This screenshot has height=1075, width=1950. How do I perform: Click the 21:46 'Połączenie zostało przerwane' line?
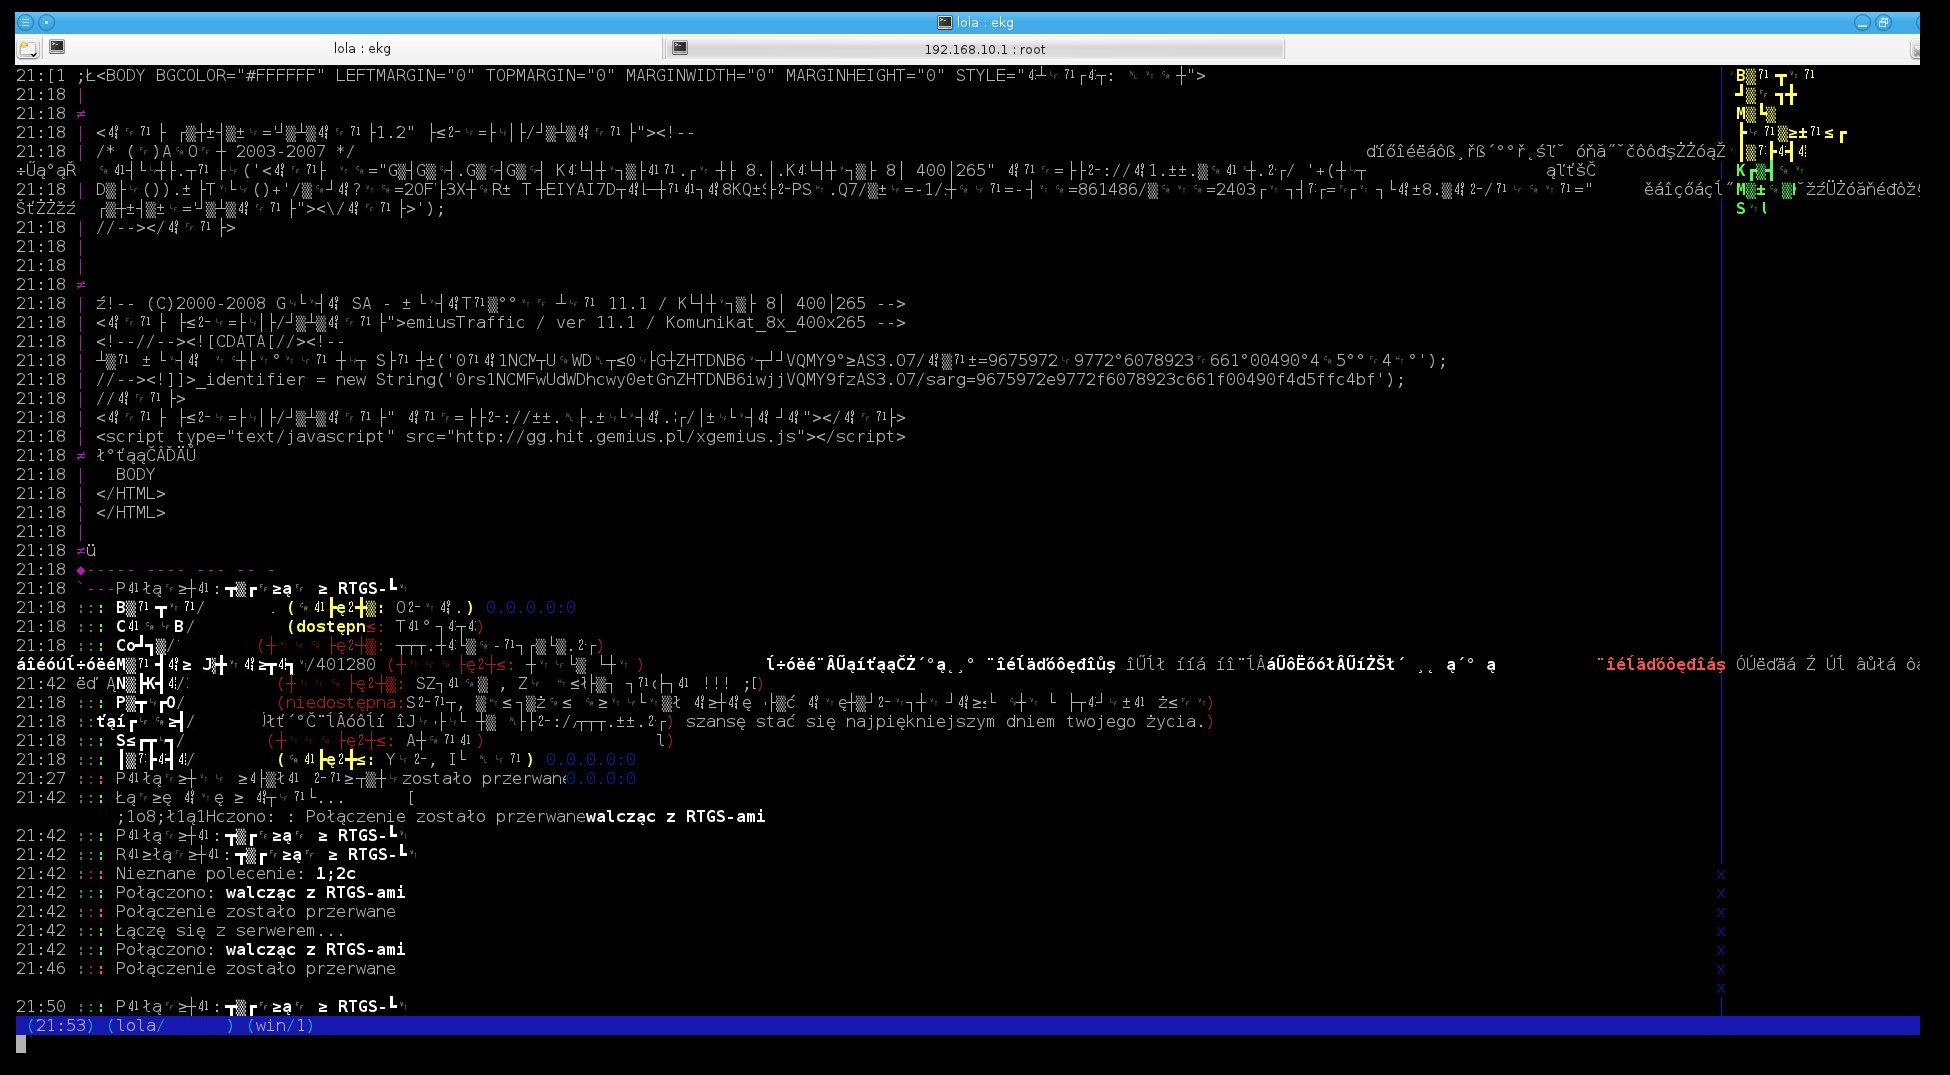tap(206, 968)
